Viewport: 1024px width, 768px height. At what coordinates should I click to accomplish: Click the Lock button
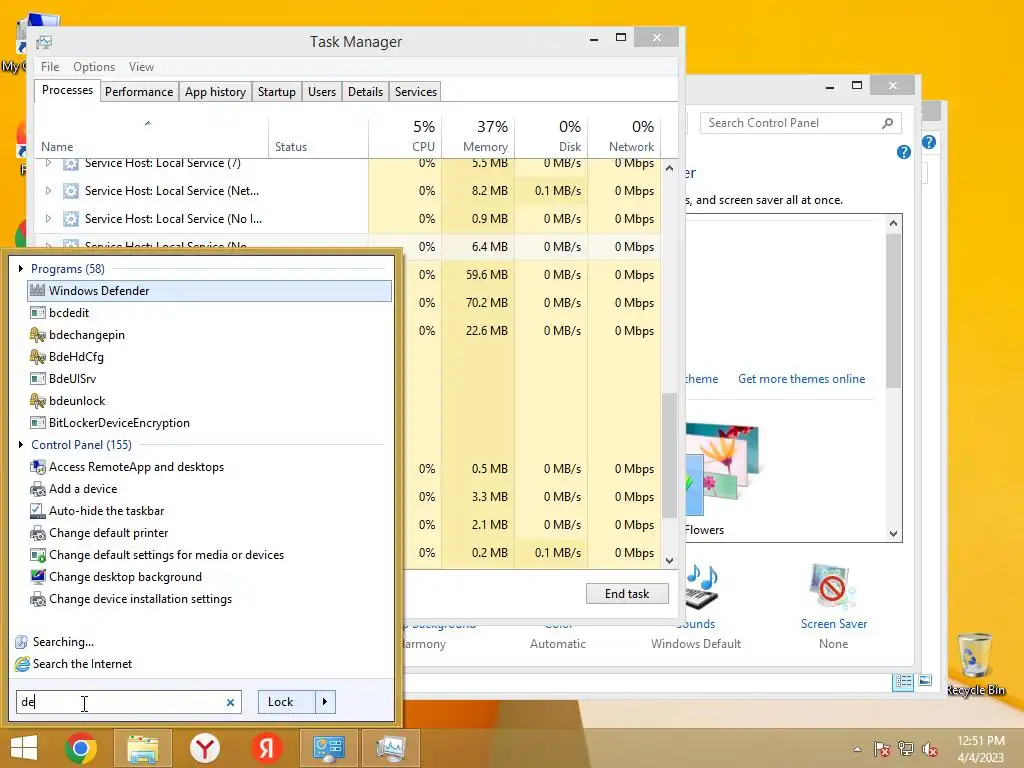pos(287,702)
